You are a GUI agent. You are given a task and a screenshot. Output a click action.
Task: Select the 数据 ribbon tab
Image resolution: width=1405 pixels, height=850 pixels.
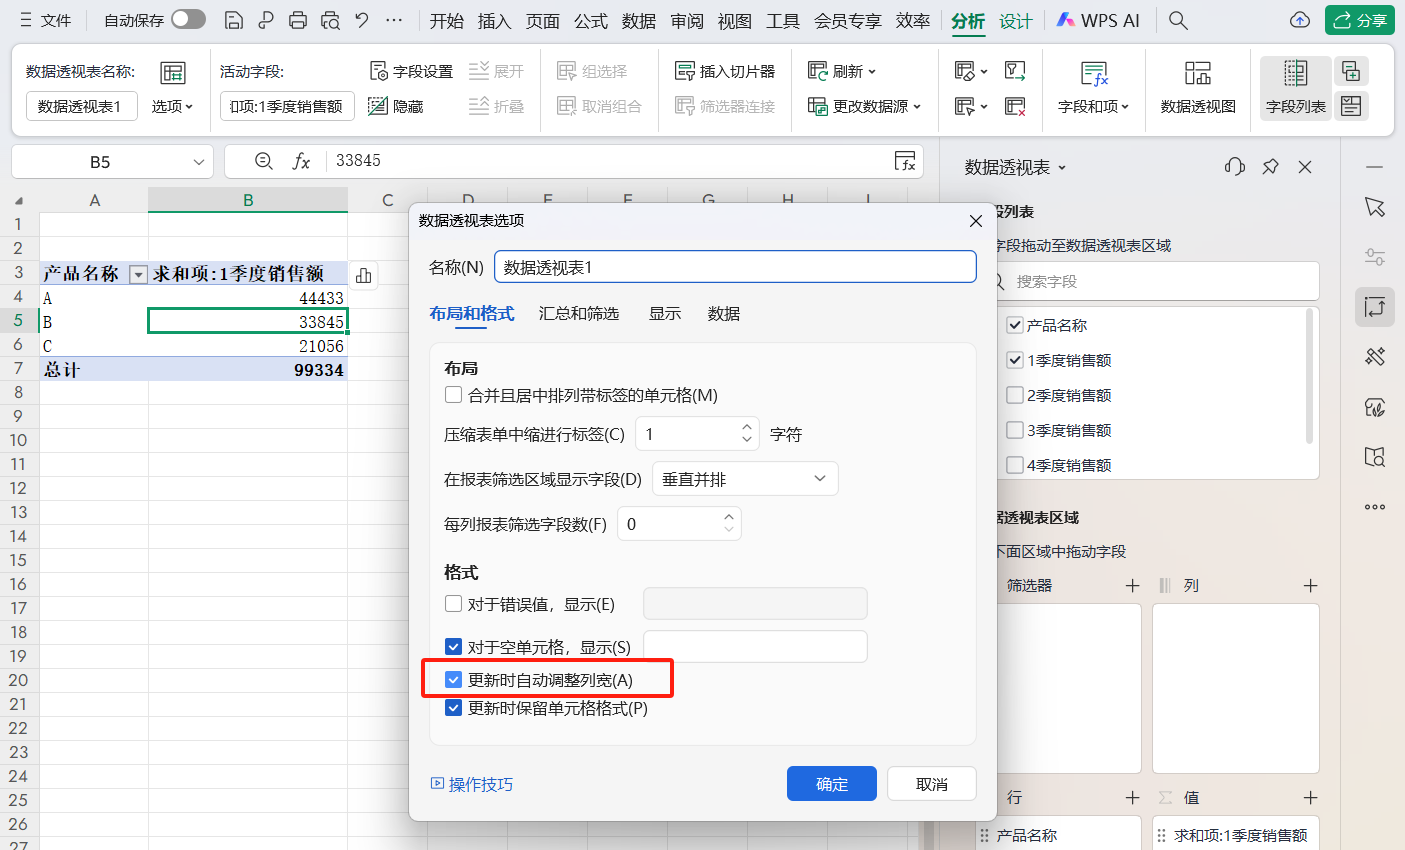(638, 19)
